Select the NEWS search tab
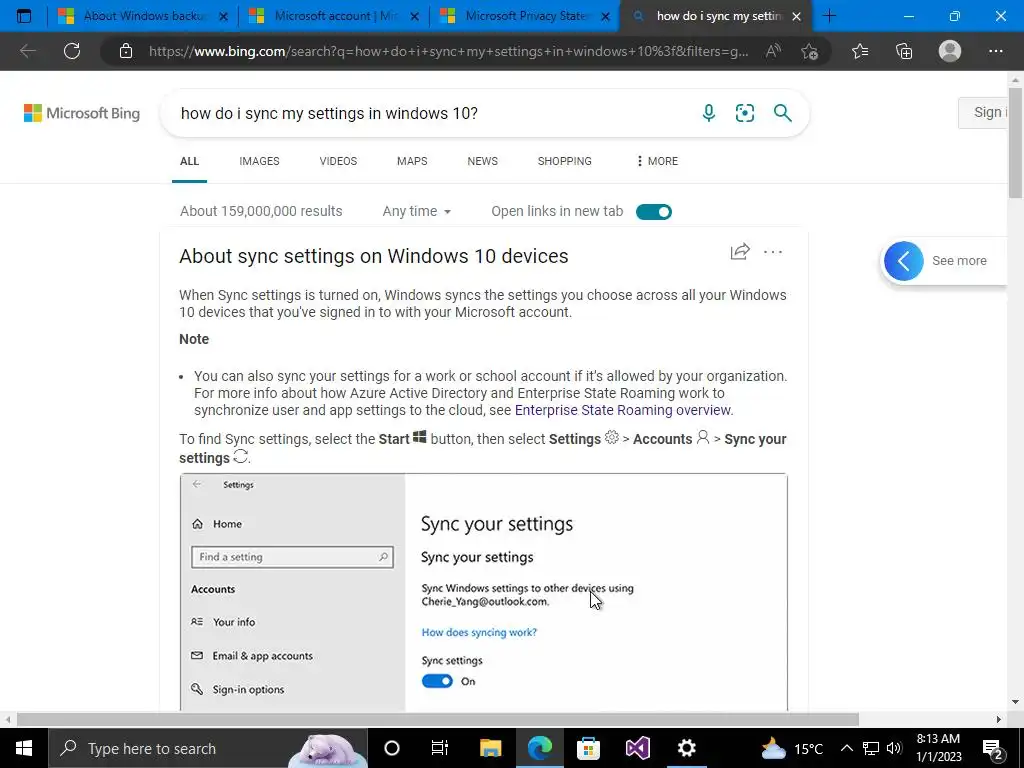Screen dimensions: 1024x768 tap(483, 161)
